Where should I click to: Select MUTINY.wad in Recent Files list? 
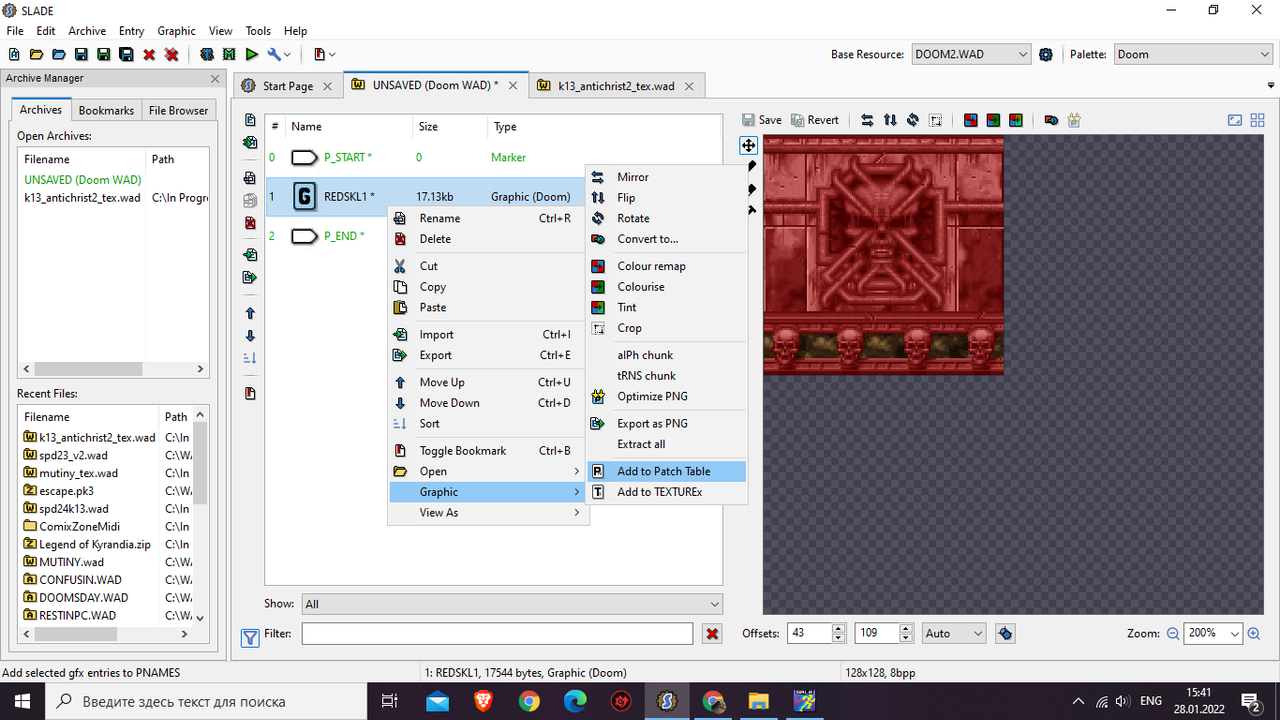point(71,562)
